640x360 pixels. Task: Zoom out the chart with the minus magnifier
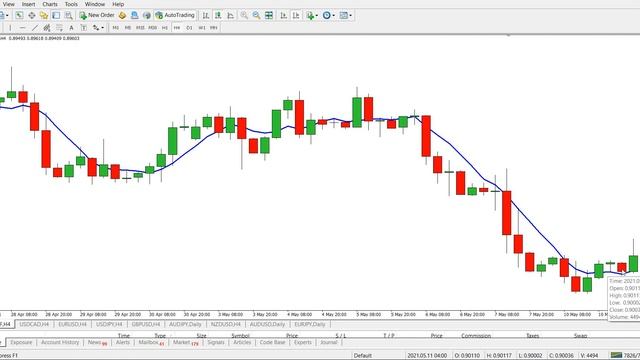(x=256, y=16)
